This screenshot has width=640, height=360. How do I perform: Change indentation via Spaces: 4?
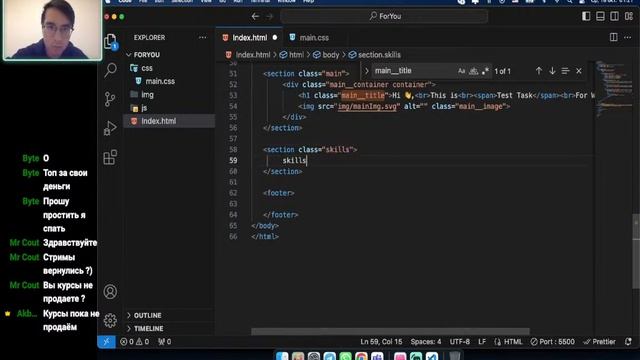[x=426, y=342]
